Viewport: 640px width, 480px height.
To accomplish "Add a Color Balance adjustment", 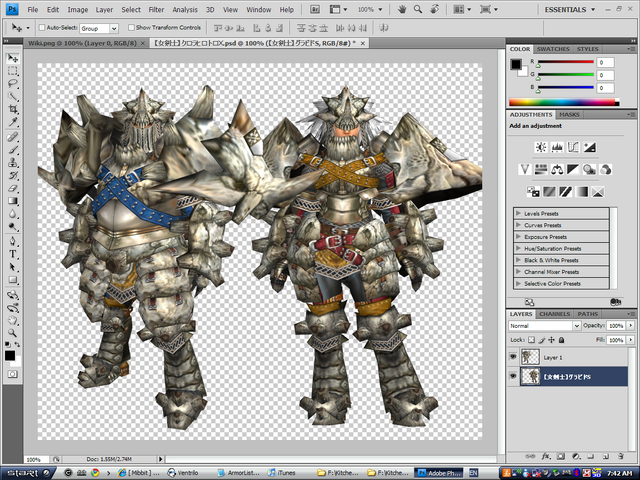I will (x=557, y=169).
